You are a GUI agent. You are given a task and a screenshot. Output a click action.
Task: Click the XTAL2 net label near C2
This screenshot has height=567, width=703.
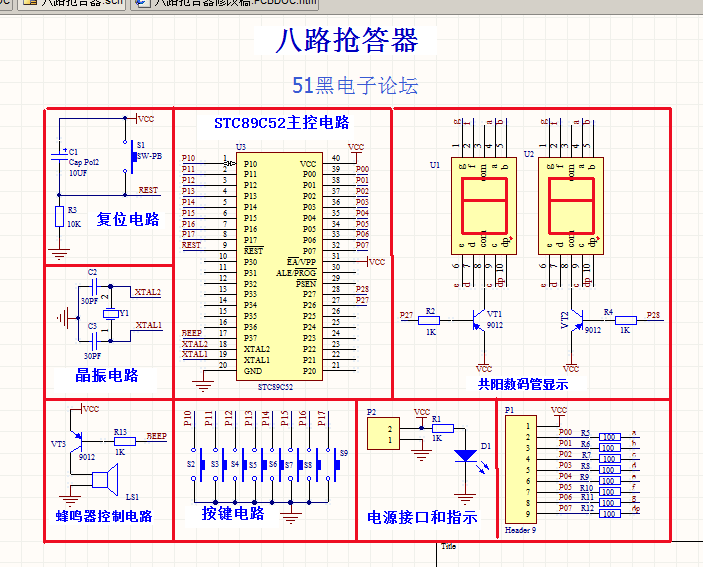148,292
